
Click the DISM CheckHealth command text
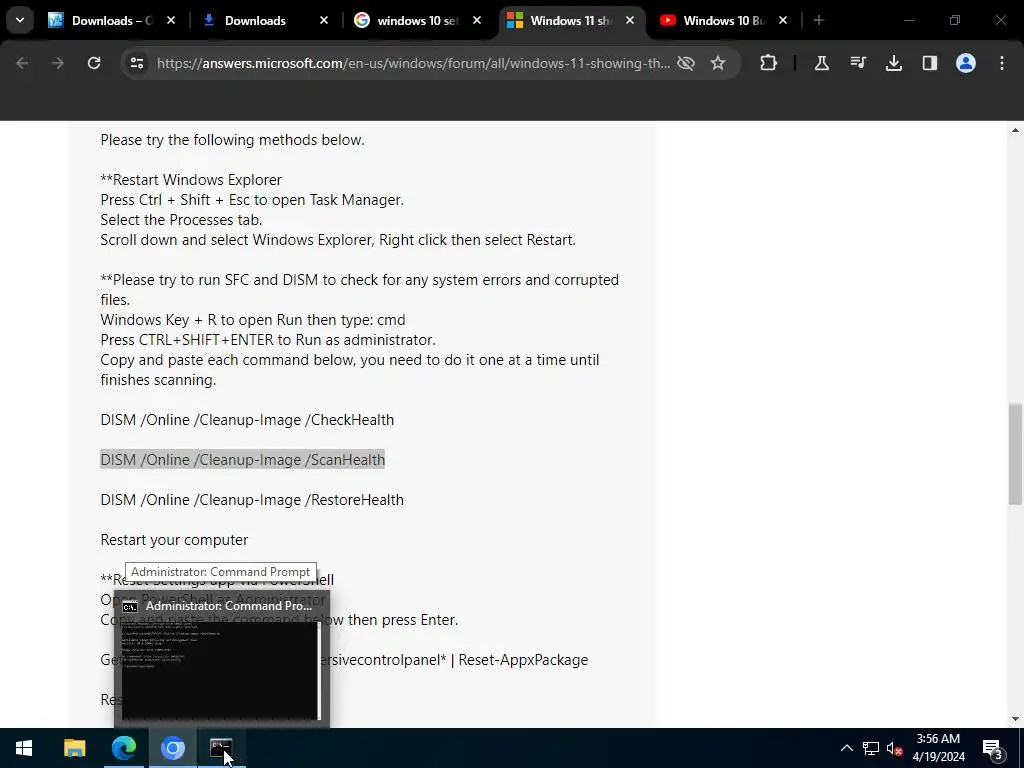pos(247,420)
